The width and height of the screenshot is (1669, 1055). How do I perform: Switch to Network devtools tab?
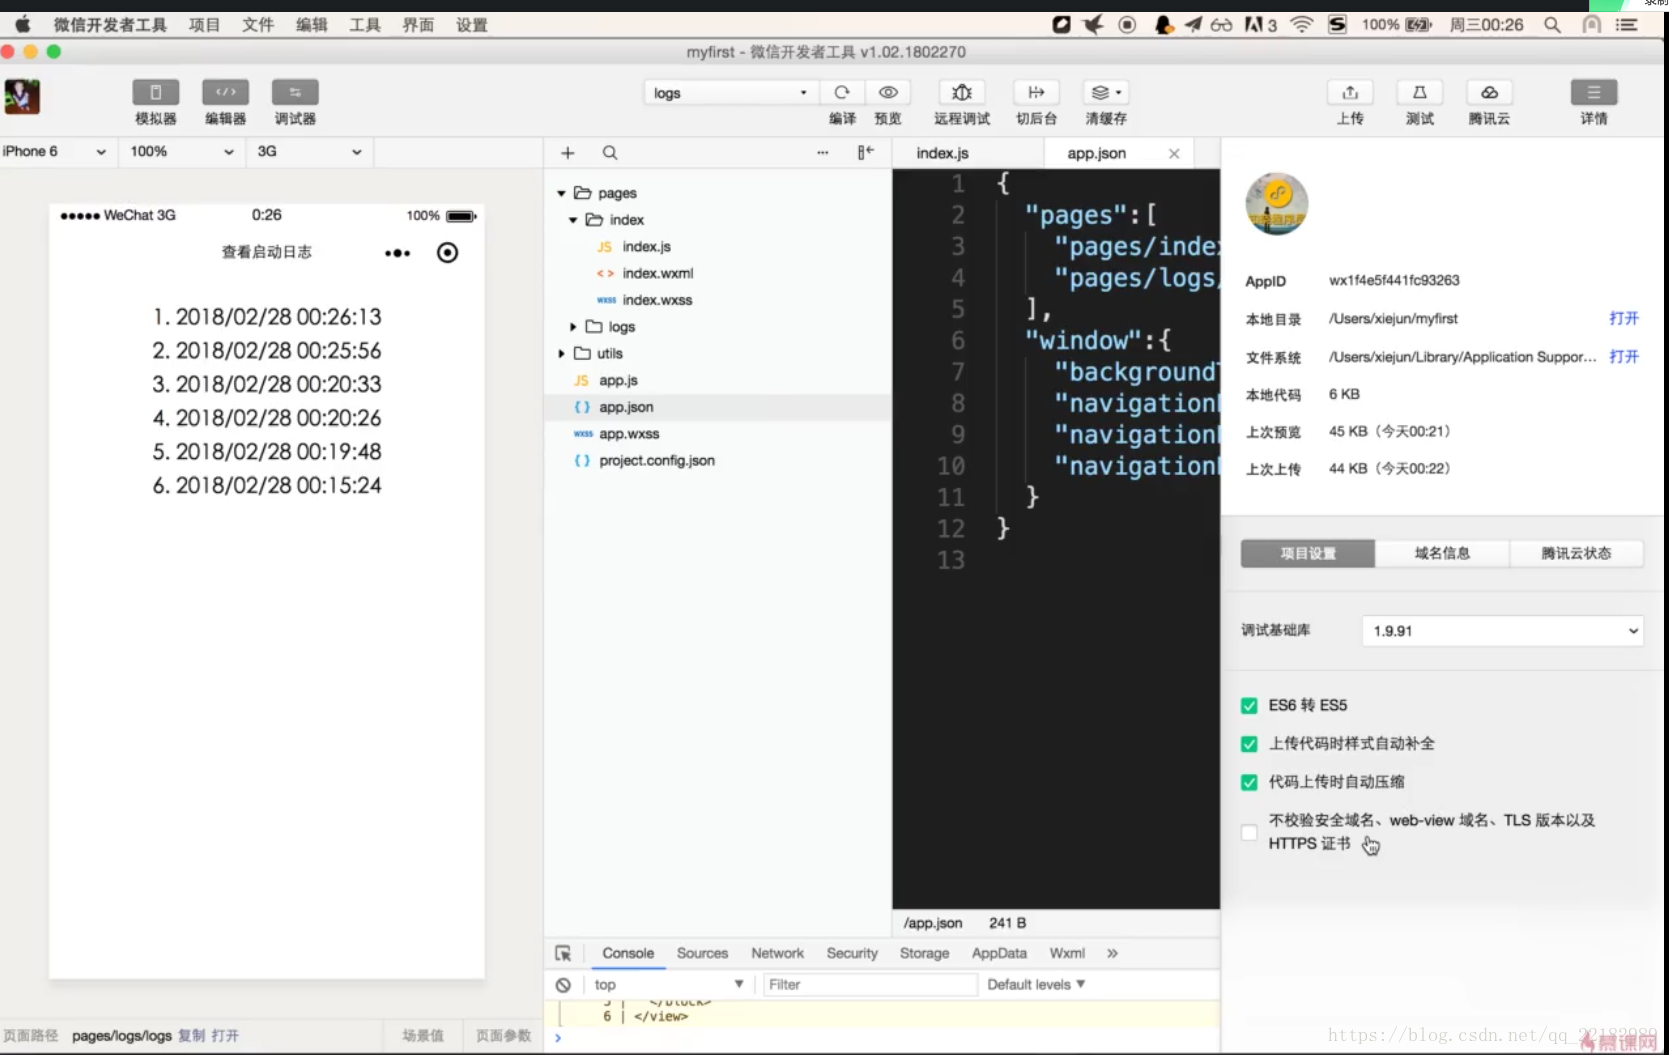pos(778,954)
